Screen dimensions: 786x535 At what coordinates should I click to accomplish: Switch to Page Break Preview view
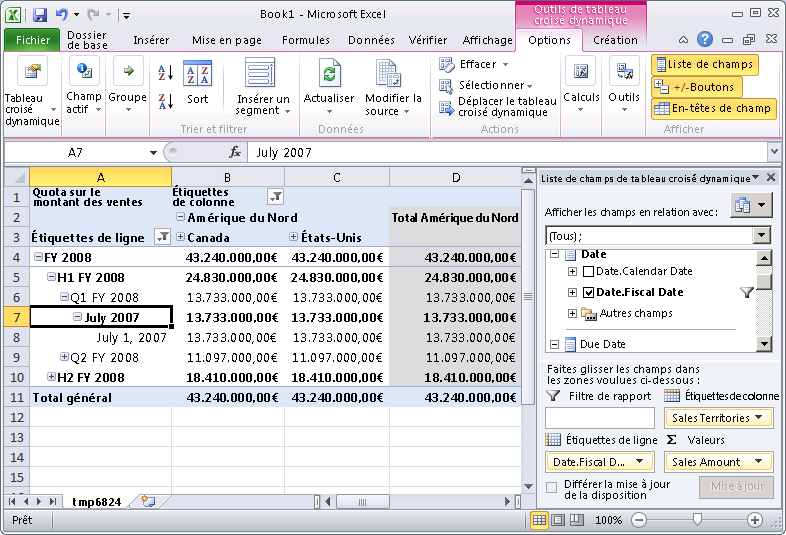tap(576, 520)
